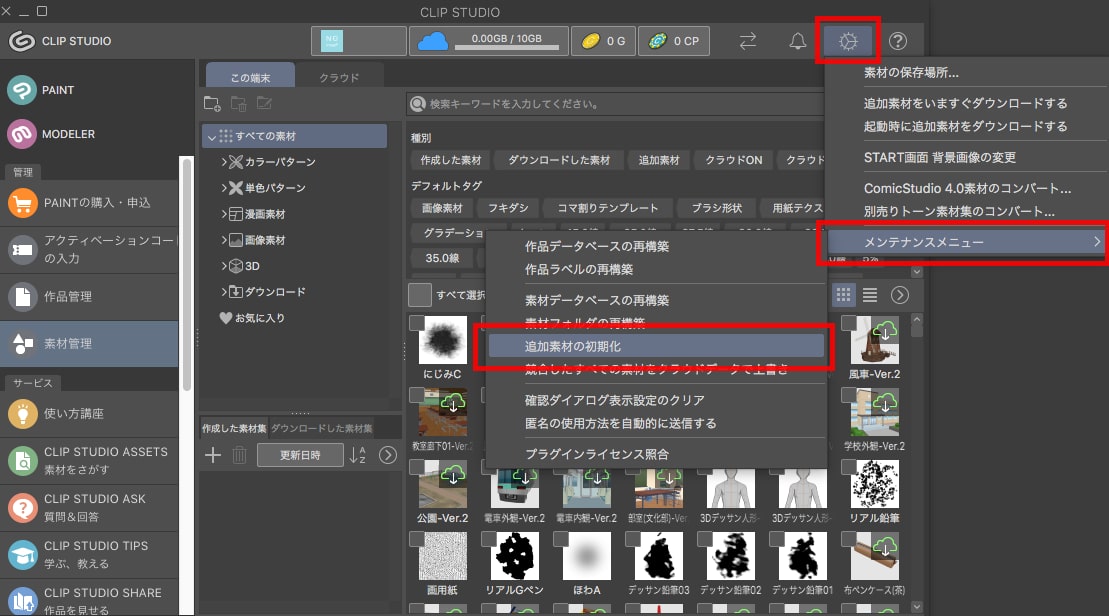1109x616 pixels.
Task: Click the trash icon for material collections
Action: (x=240, y=455)
